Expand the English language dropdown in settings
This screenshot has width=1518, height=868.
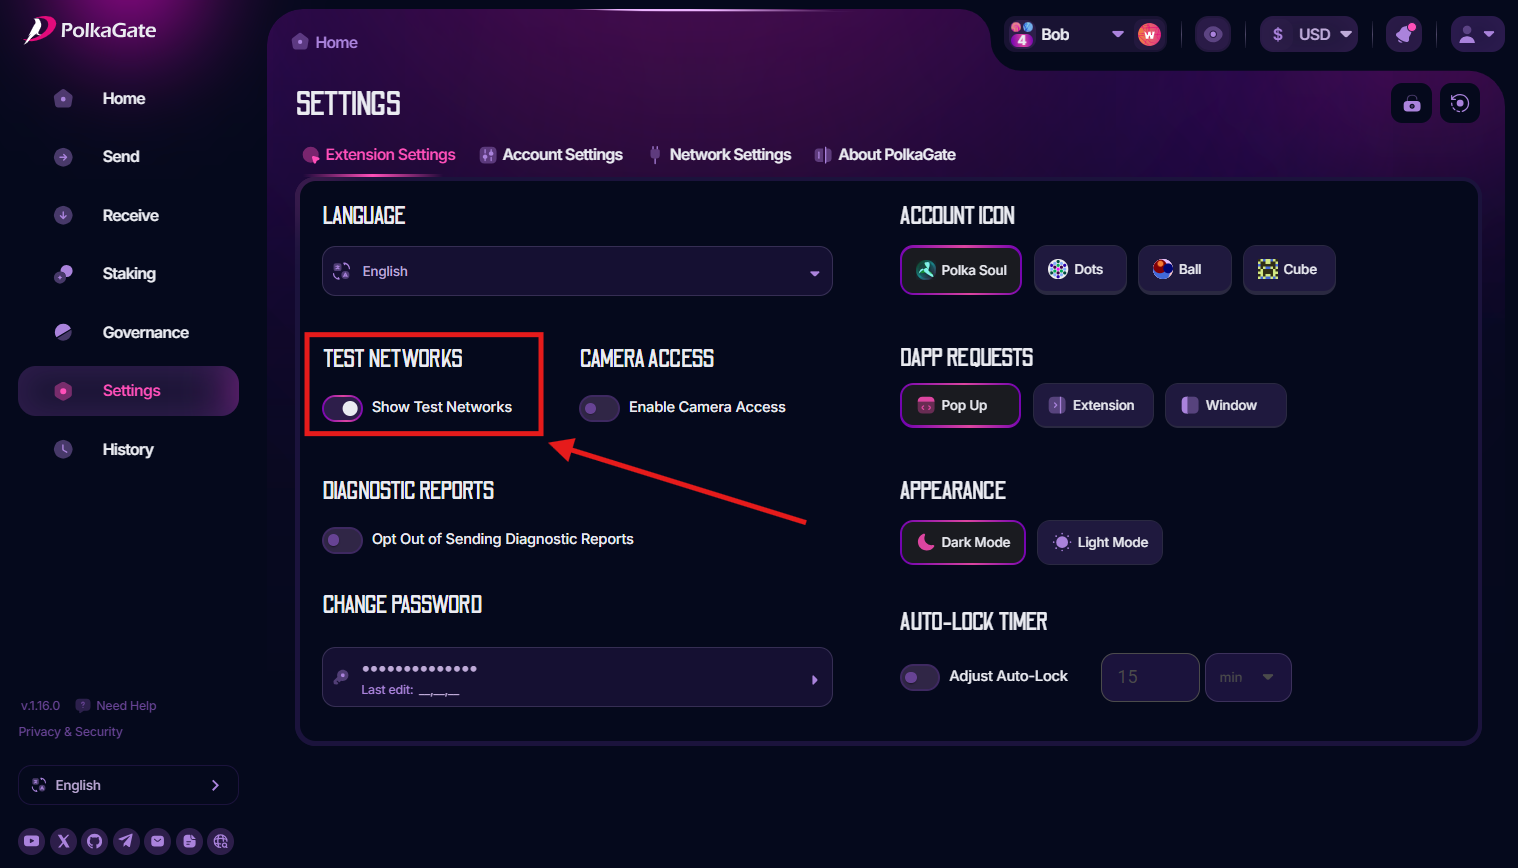577,271
